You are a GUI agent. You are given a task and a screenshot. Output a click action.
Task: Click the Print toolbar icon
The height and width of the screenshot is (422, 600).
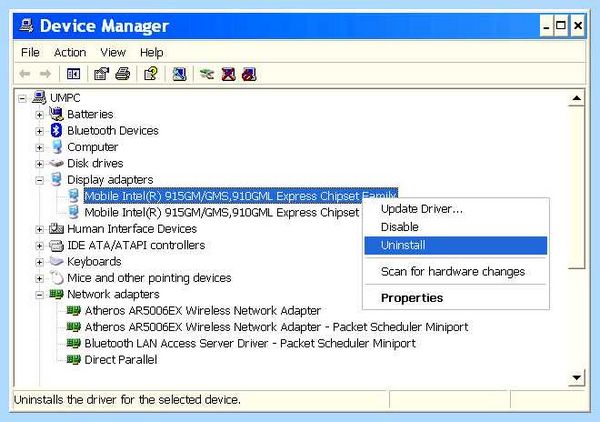tap(122, 73)
